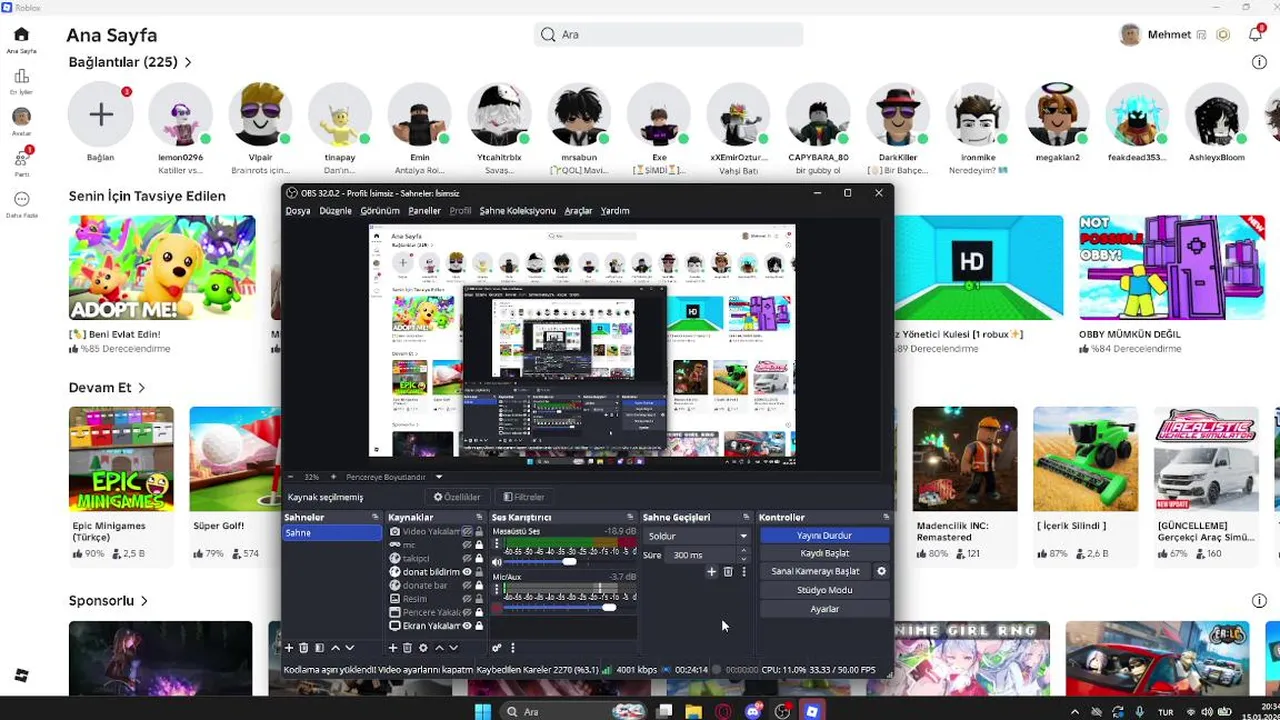The image size is (1280, 720).
Task: Expand Bağlantılar (225) chevron
Action: [x=187, y=62]
